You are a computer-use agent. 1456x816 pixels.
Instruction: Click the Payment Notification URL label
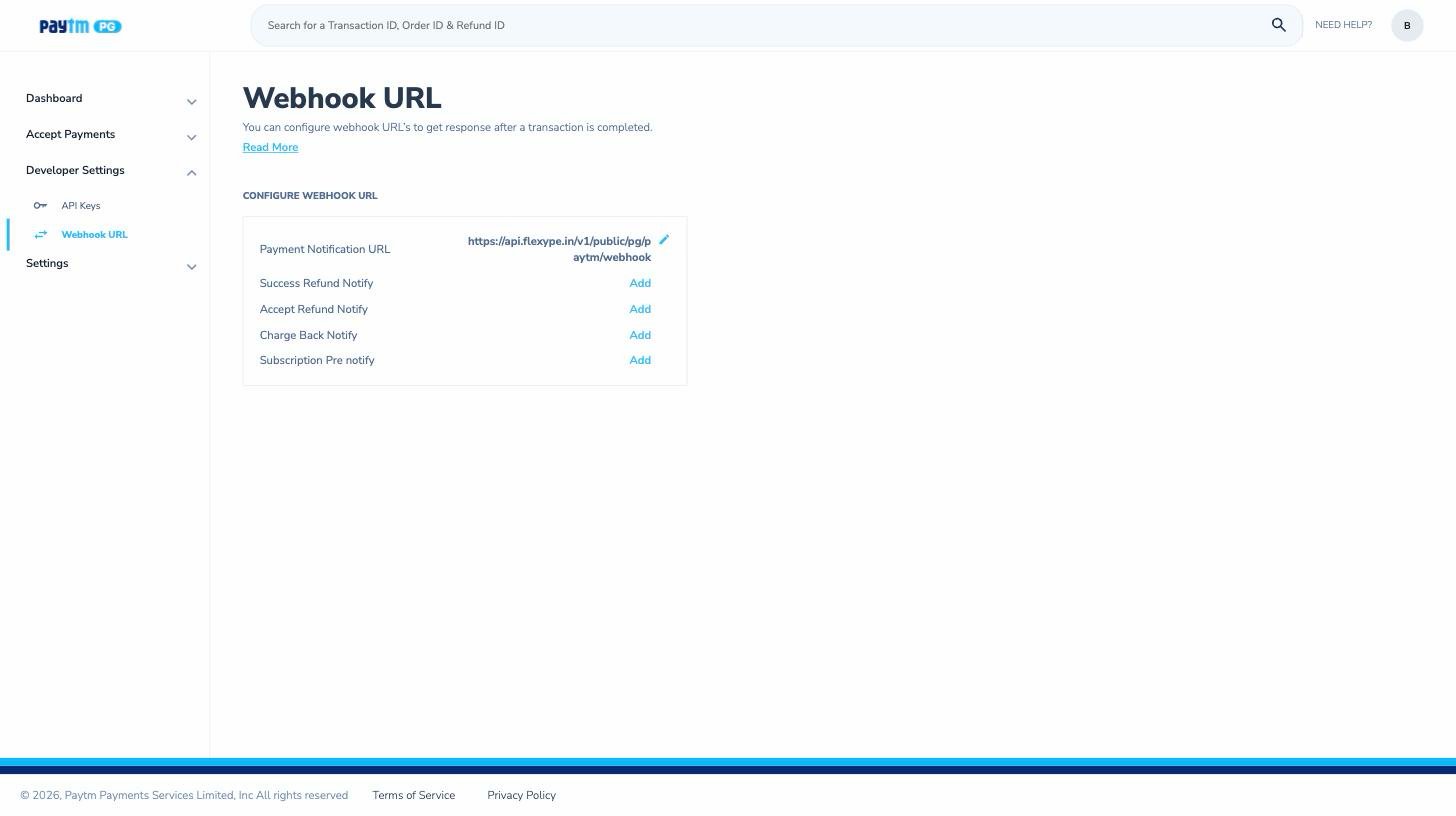[x=325, y=249]
